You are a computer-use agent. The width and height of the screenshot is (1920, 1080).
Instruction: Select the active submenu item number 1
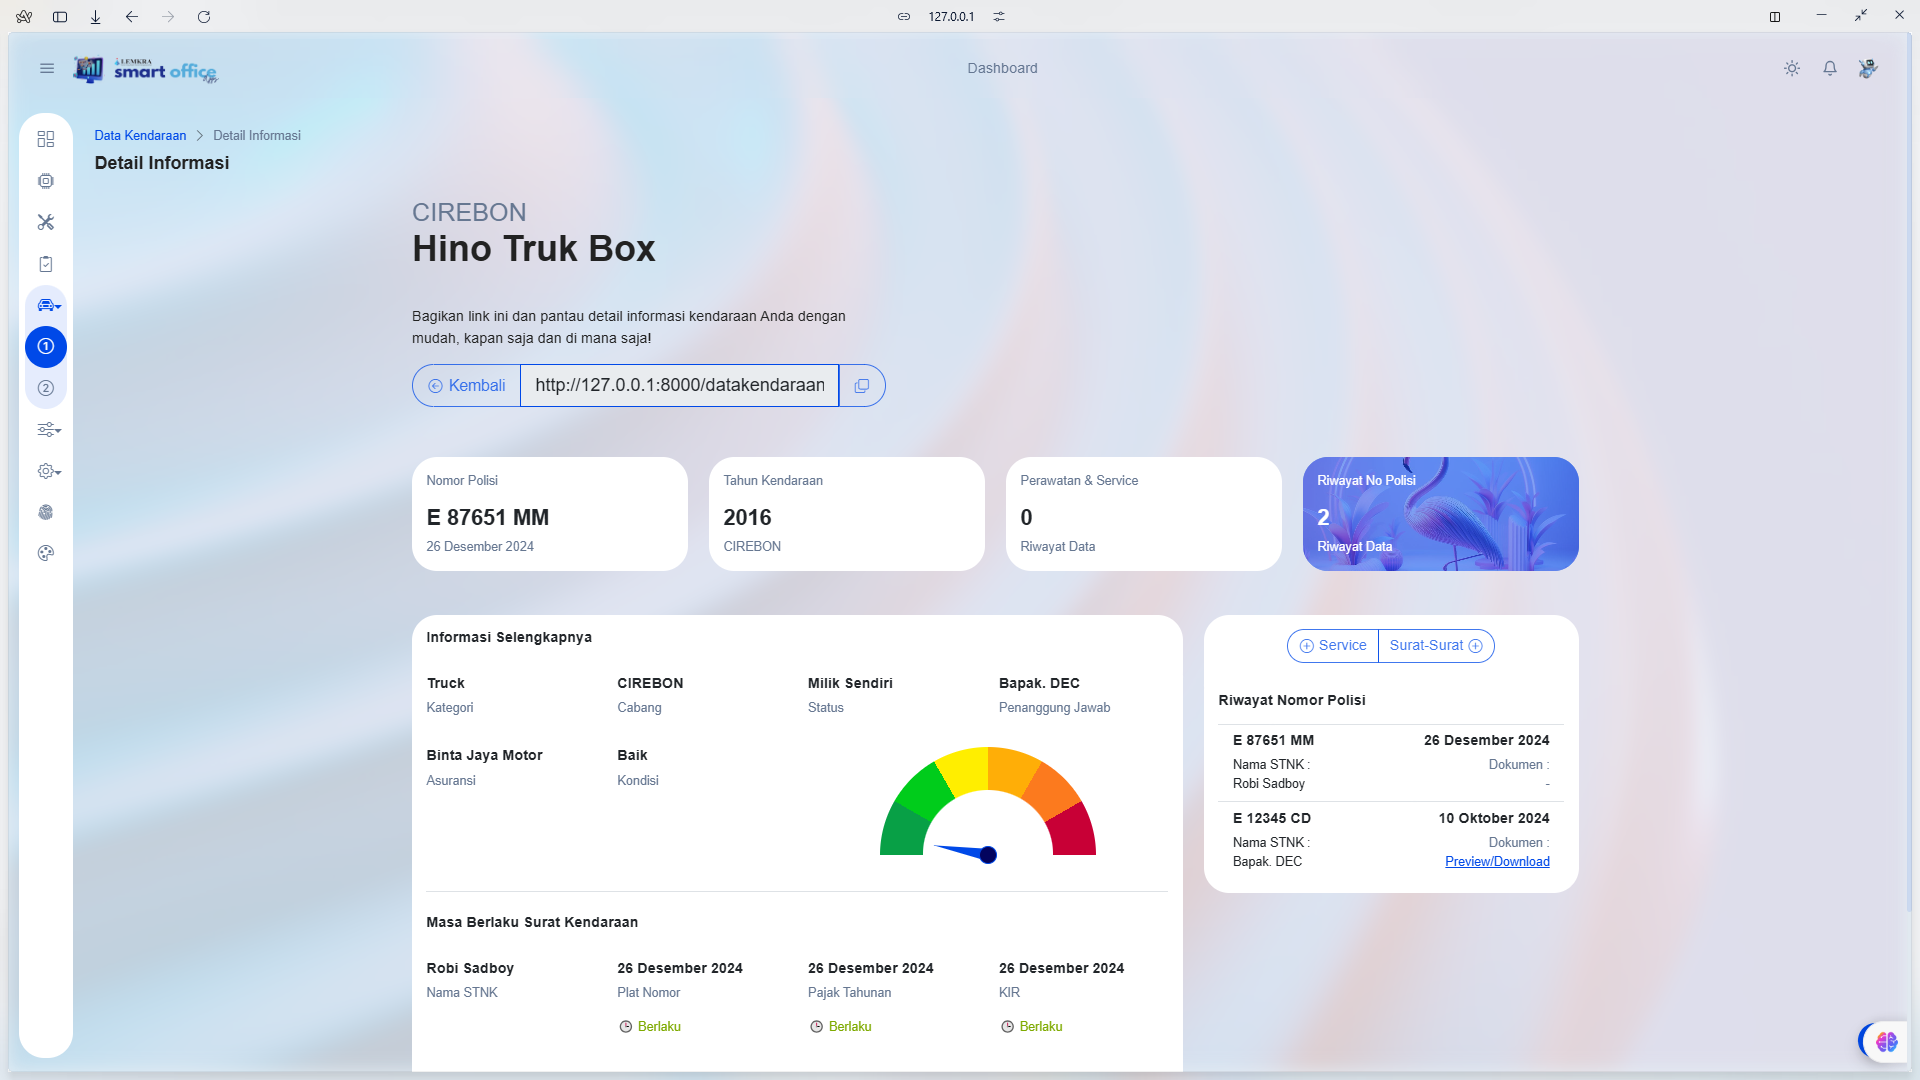click(46, 346)
